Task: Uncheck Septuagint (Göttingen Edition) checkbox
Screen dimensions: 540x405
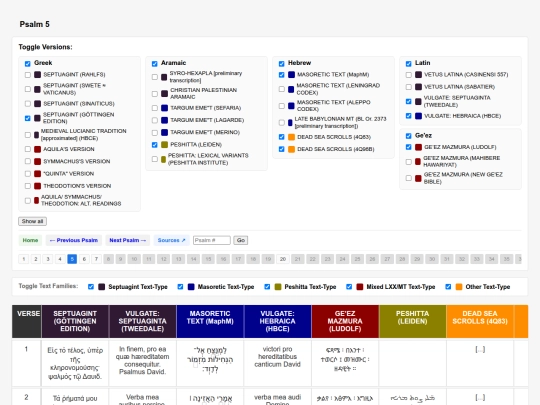Action: pyautogui.click(x=28, y=118)
